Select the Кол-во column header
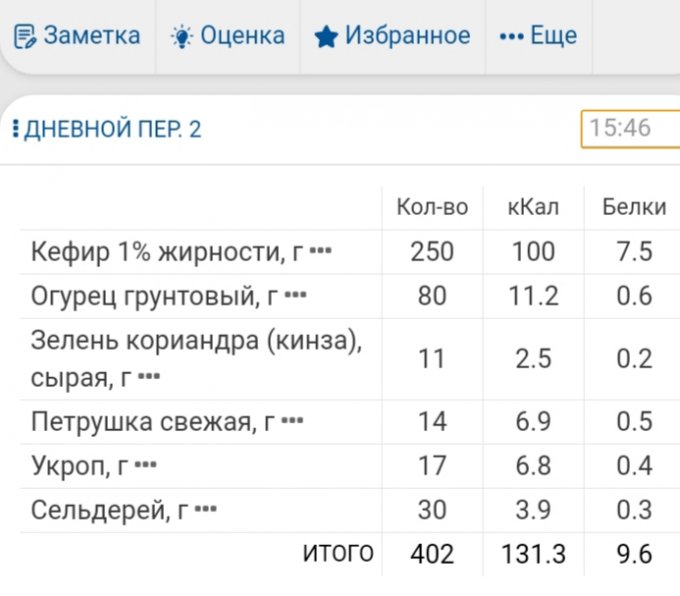This screenshot has height=596, width=680. coord(432,207)
